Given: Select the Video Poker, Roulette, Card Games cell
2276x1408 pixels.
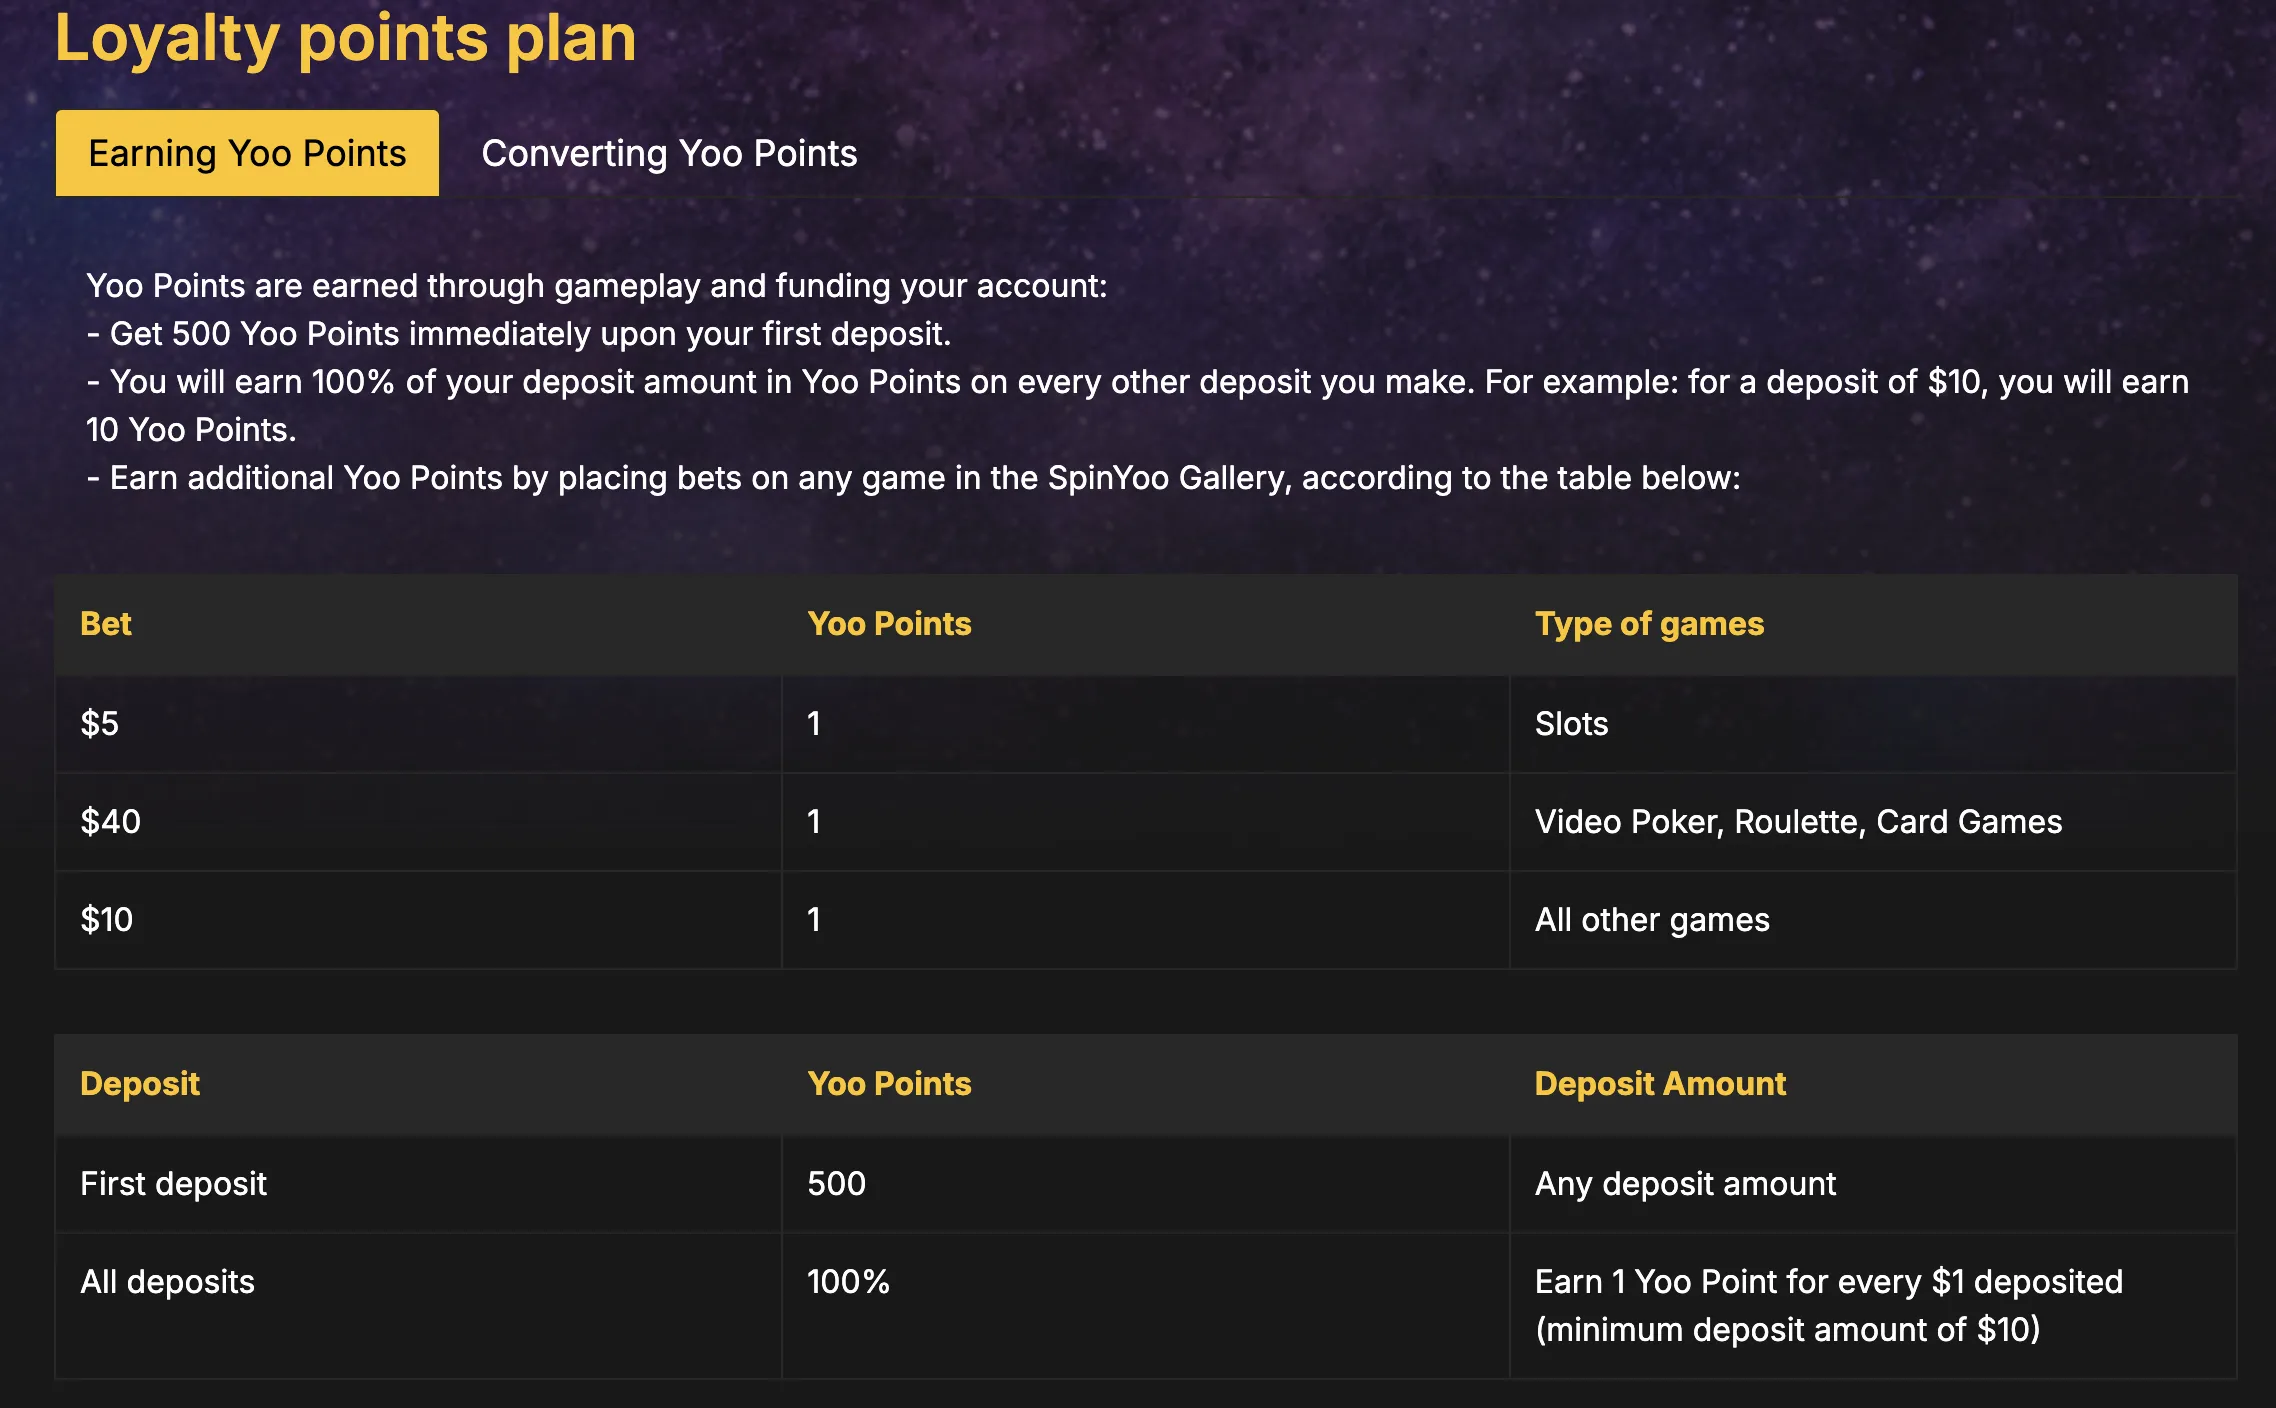Looking at the screenshot, I should (x=1798, y=821).
